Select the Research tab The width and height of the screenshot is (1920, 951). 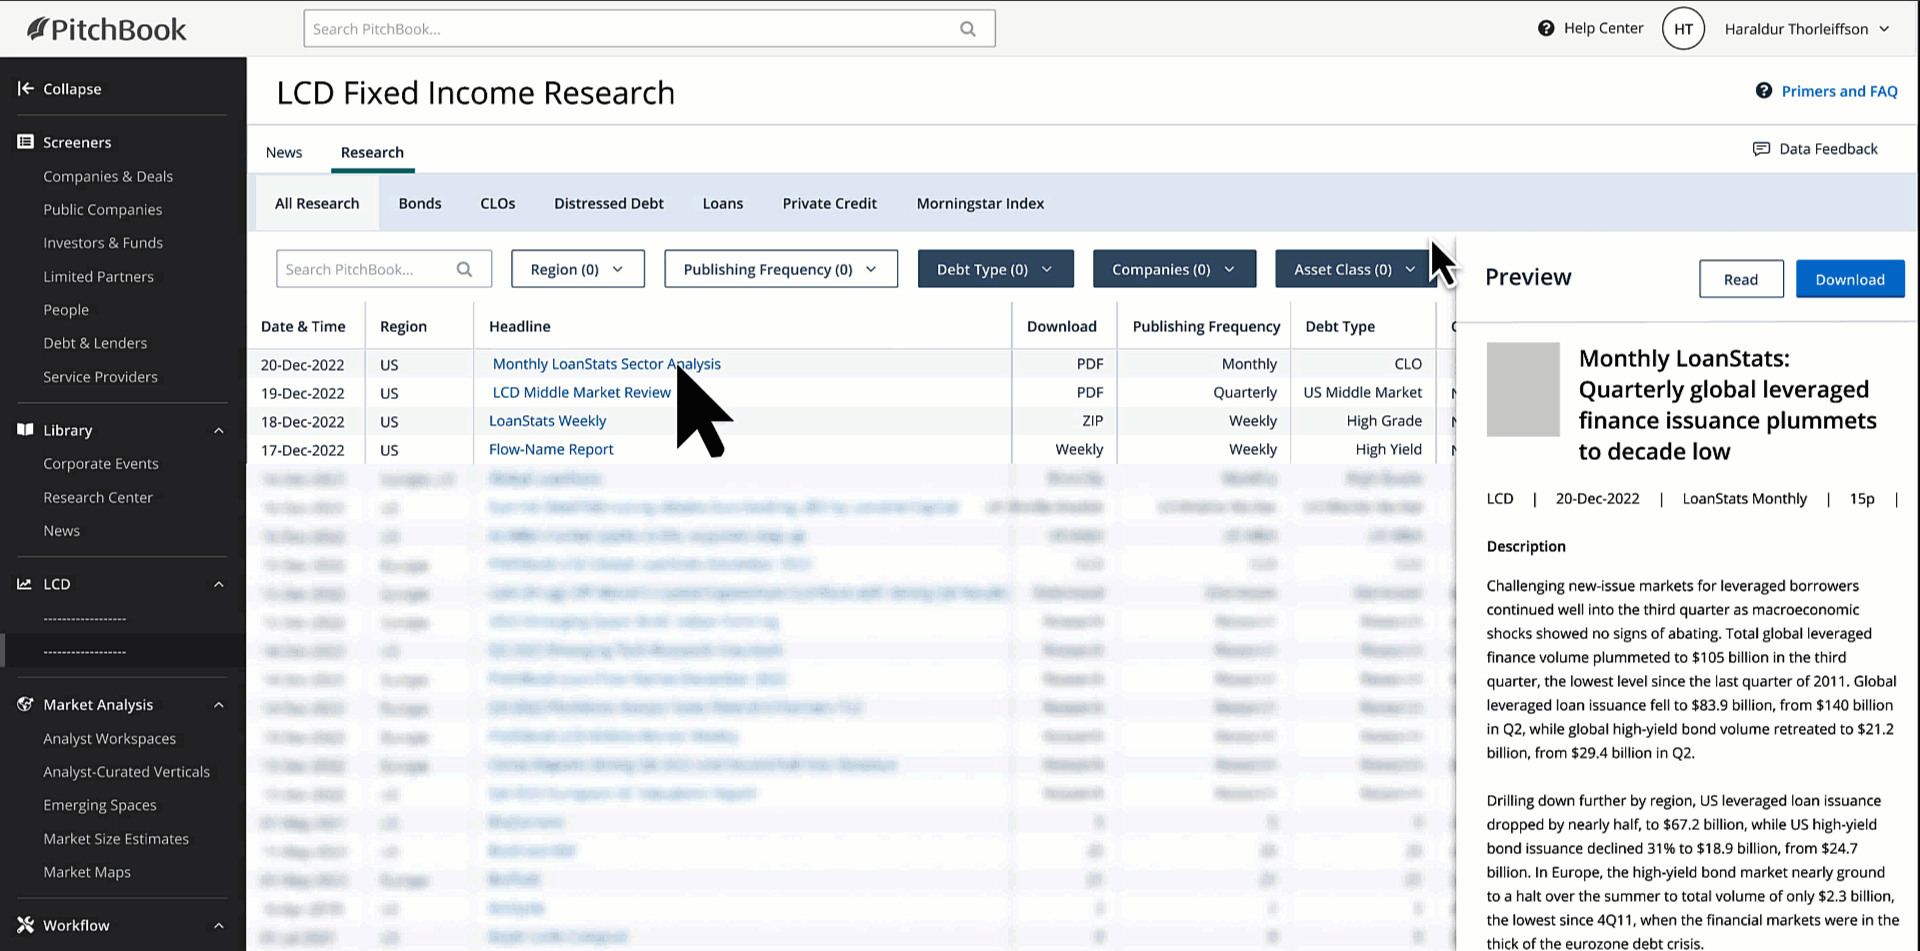pos(372,152)
